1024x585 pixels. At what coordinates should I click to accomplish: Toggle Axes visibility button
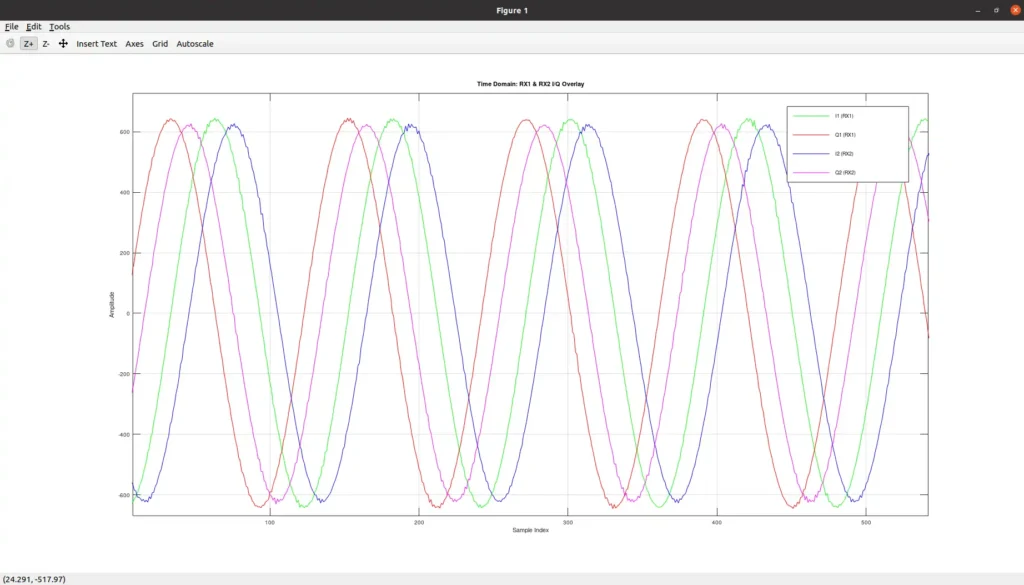point(135,44)
